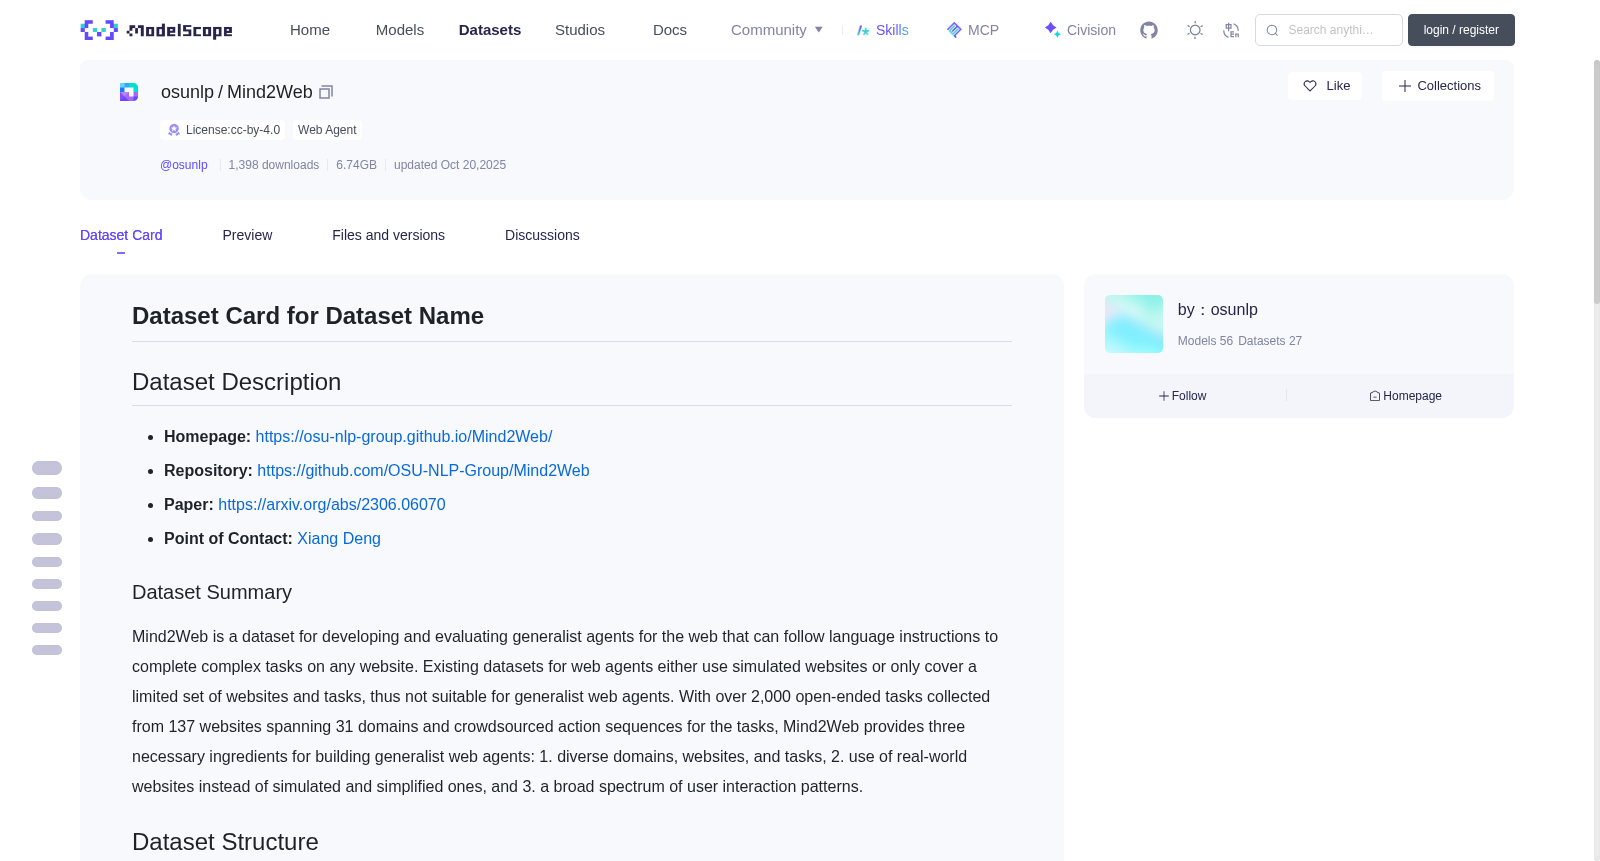Click the updated Oct 20,2025 text
This screenshot has height=861, width=1600.
pos(450,165)
